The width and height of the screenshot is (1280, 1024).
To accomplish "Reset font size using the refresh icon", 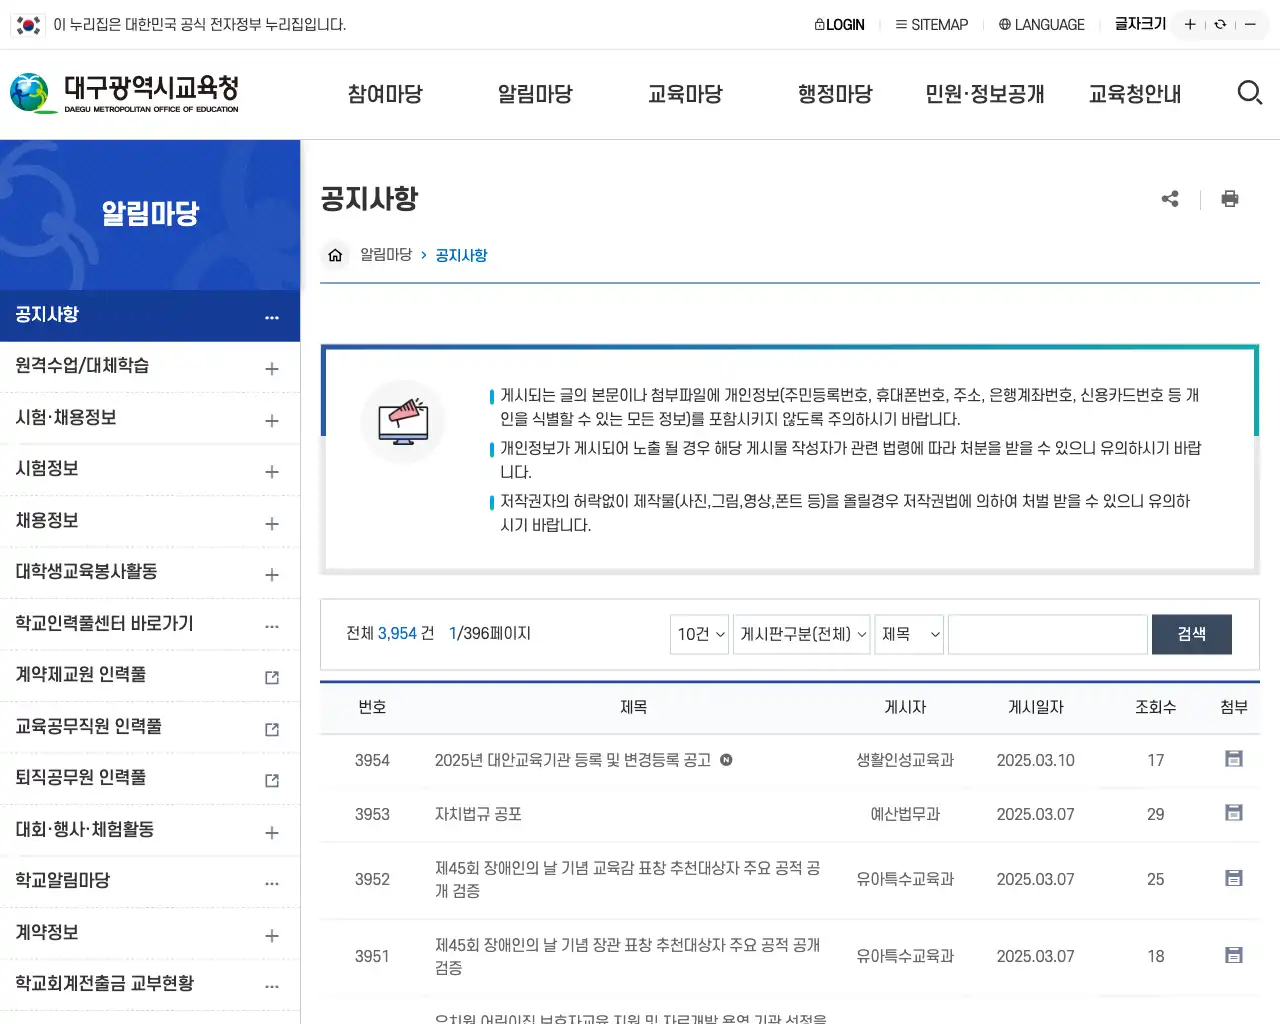I will point(1219,23).
